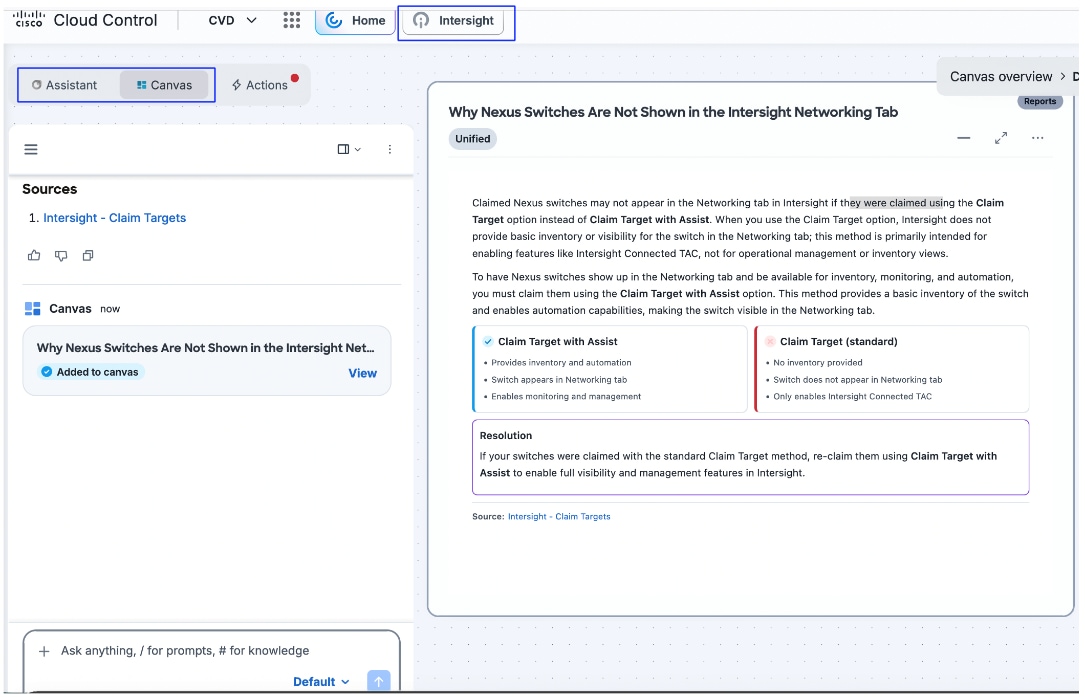Minimize the canvas card
Screen dimensions: 1085x697
tap(963, 138)
